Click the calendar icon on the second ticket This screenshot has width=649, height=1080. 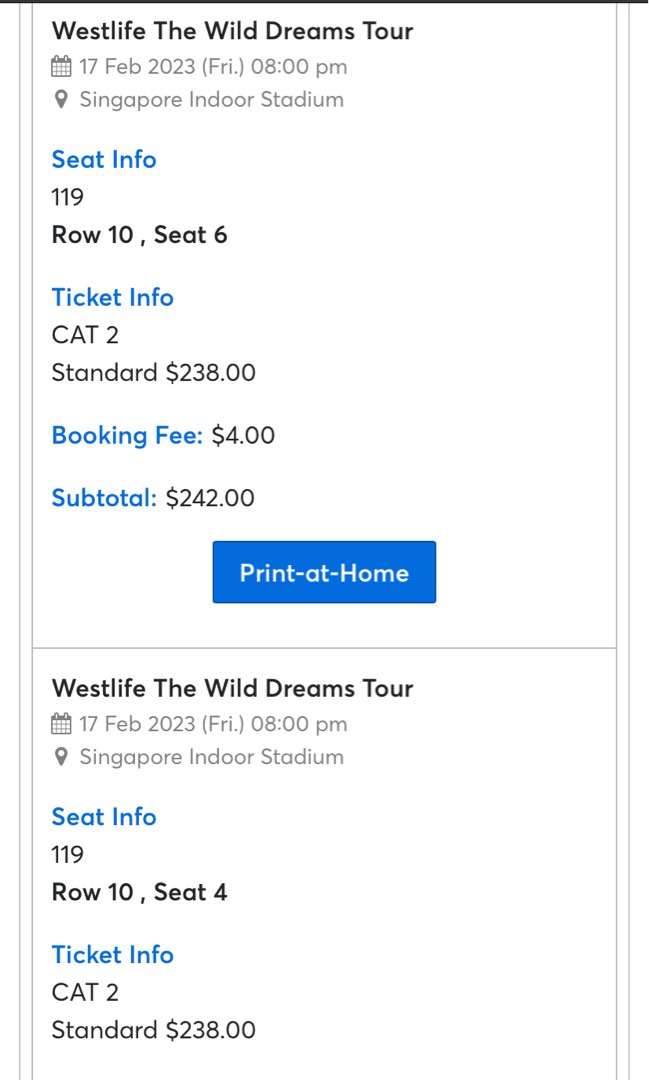point(60,723)
